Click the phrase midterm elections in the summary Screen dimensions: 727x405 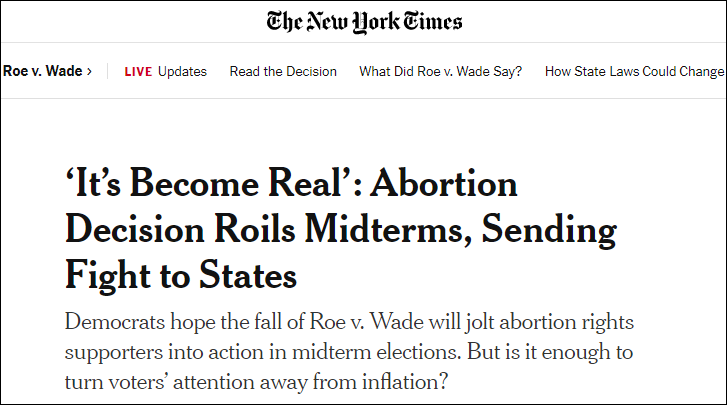(x=376, y=352)
